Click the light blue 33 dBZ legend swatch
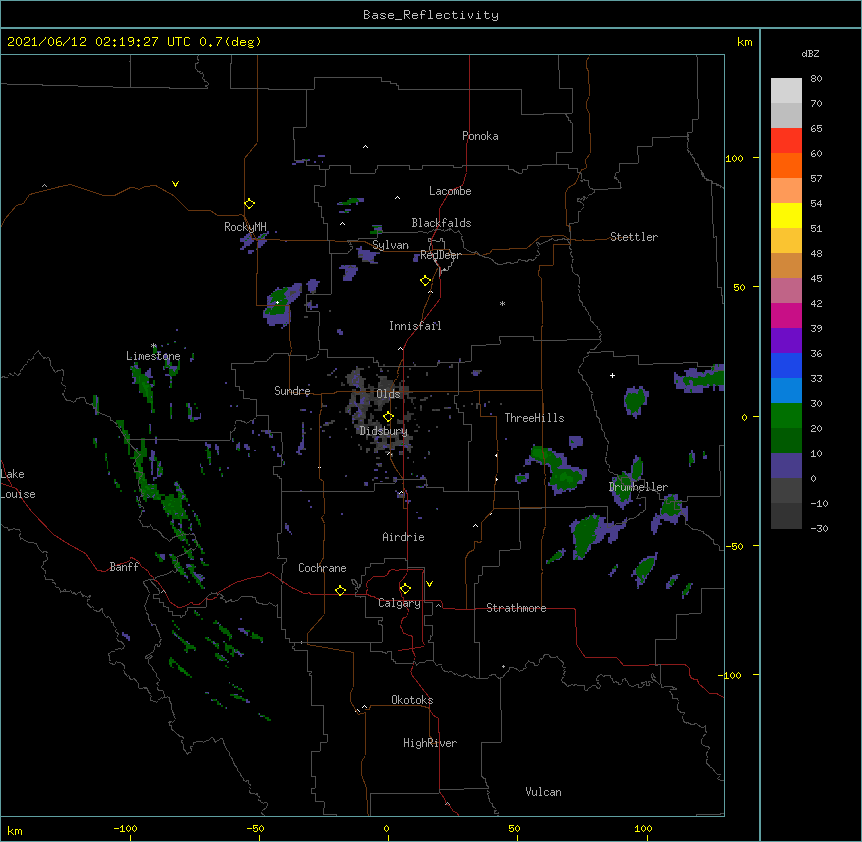Viewport: 862px width, 842px height. (786, 390)
